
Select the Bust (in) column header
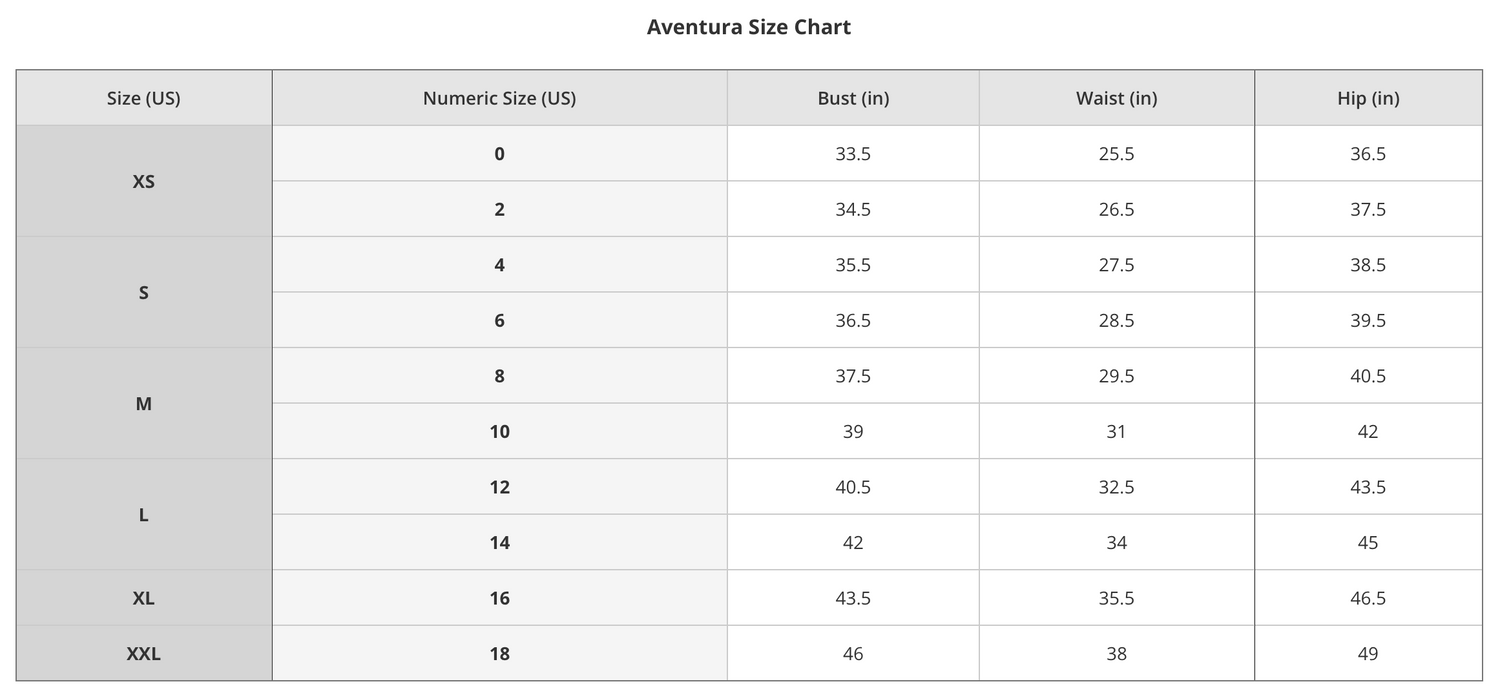tap(853, 98)
